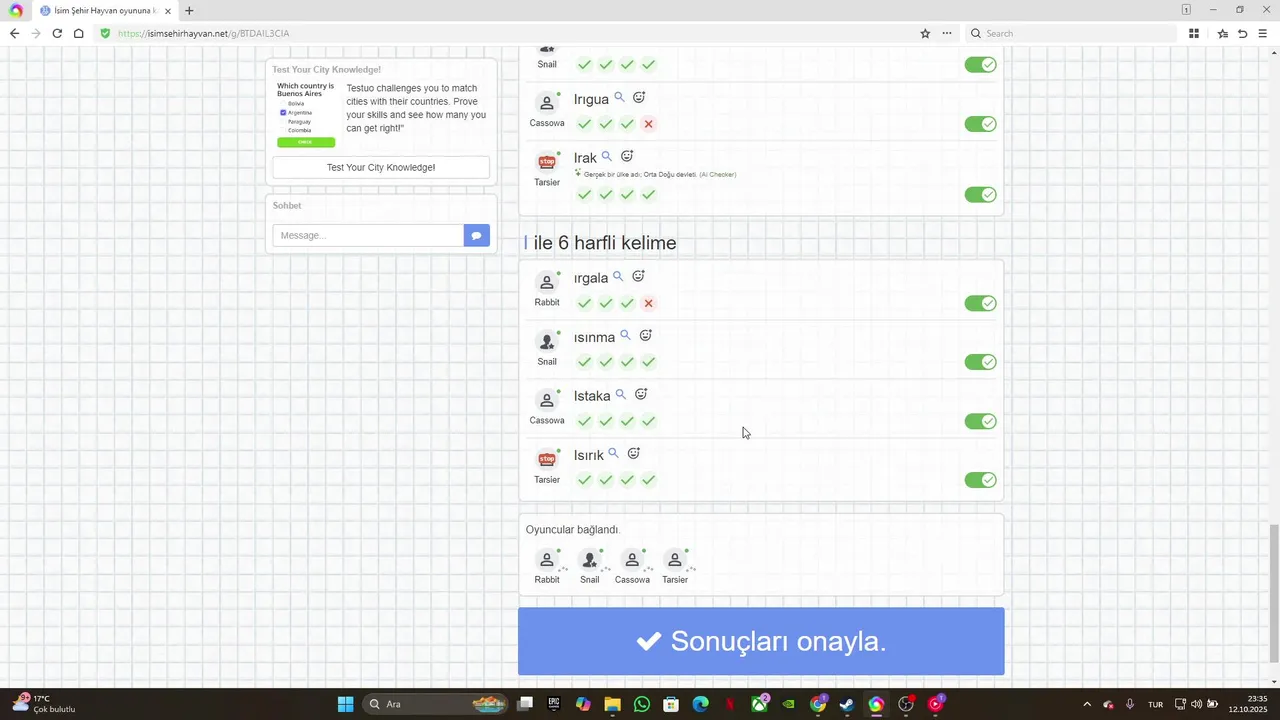Viewport: 1280px width, 720px height.
Task: Click Cassowa avatar in connected players
Action: (632, 560)
